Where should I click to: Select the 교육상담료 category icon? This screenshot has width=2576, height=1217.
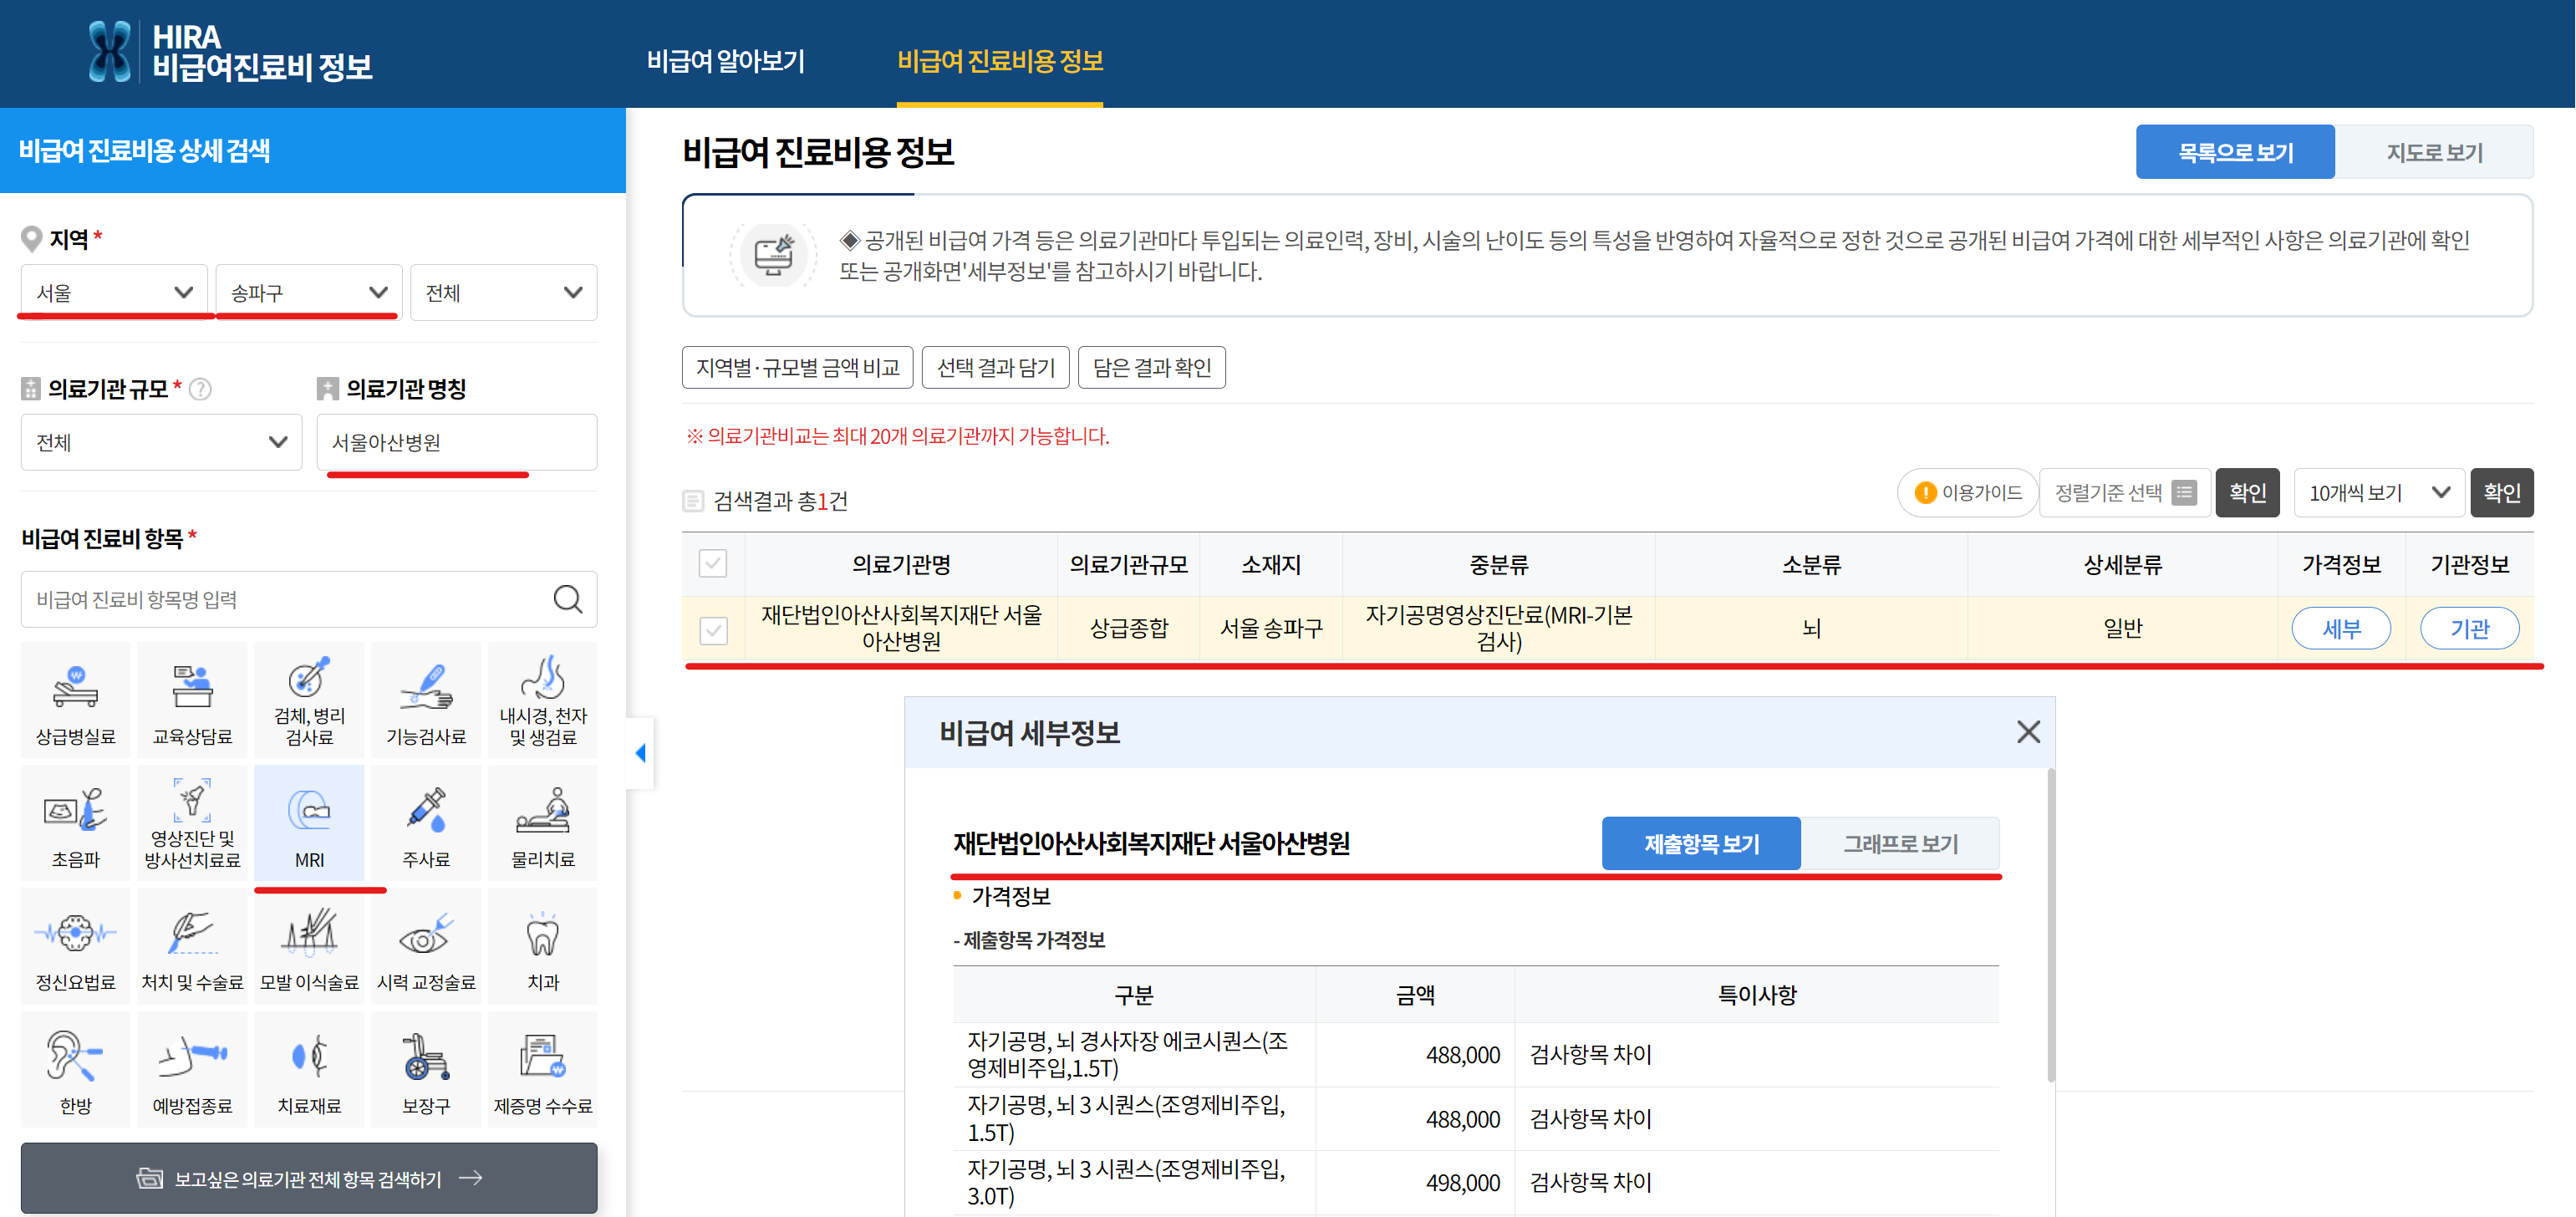coord(192,700)
